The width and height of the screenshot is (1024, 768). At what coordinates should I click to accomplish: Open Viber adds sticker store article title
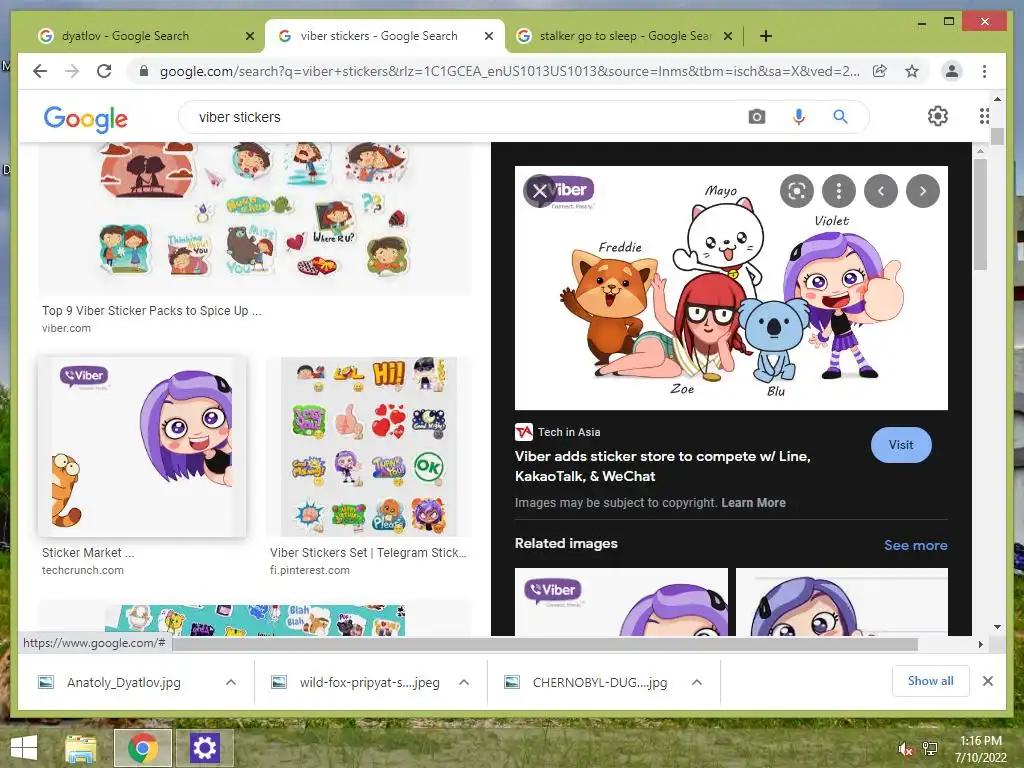click(x=662, y=466)
